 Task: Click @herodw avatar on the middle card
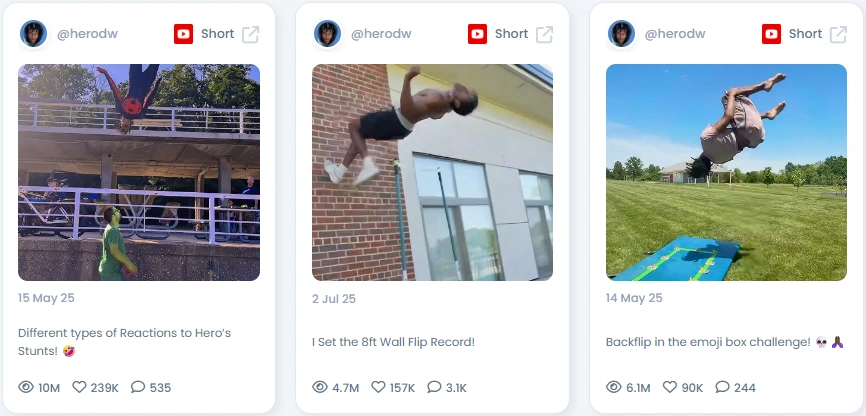(327, 34)
